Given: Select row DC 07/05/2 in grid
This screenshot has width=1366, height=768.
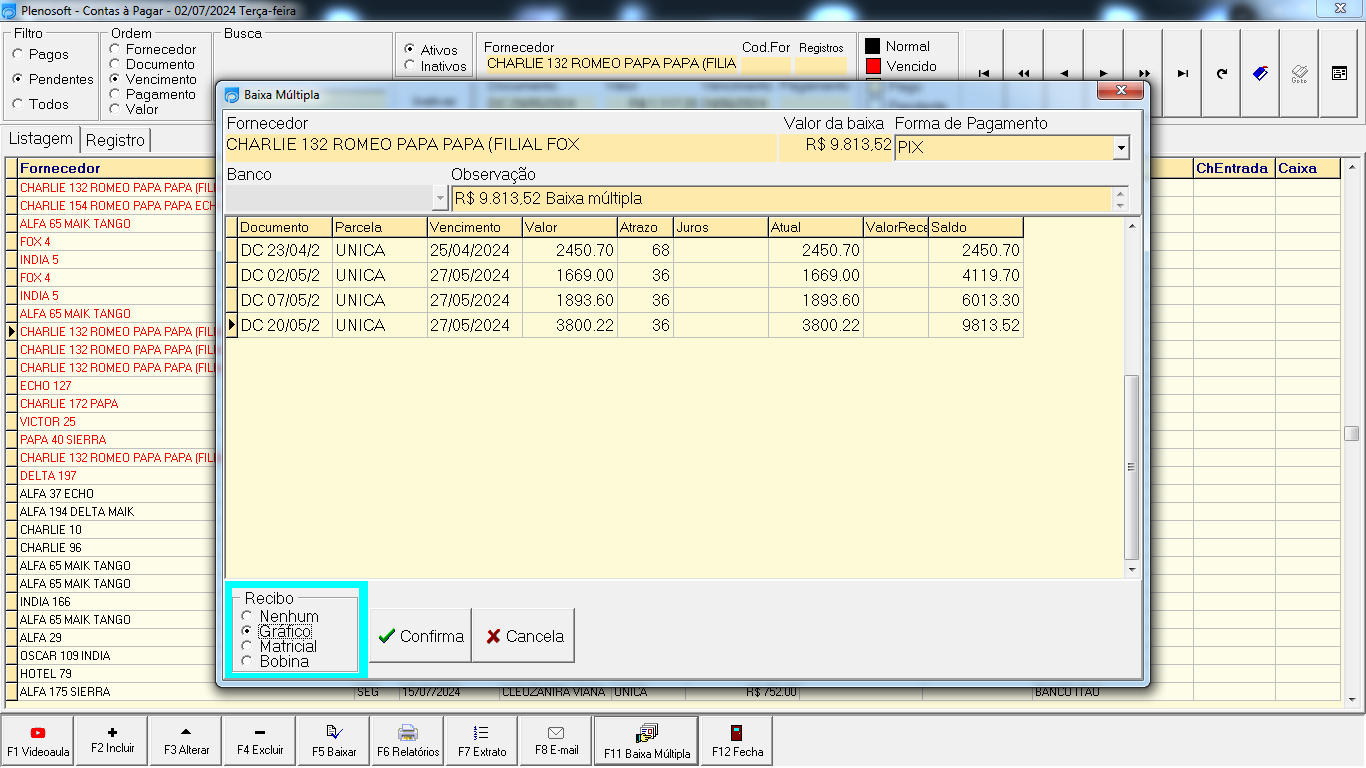Looking at the screenshot, I should (x=630, y=300).
